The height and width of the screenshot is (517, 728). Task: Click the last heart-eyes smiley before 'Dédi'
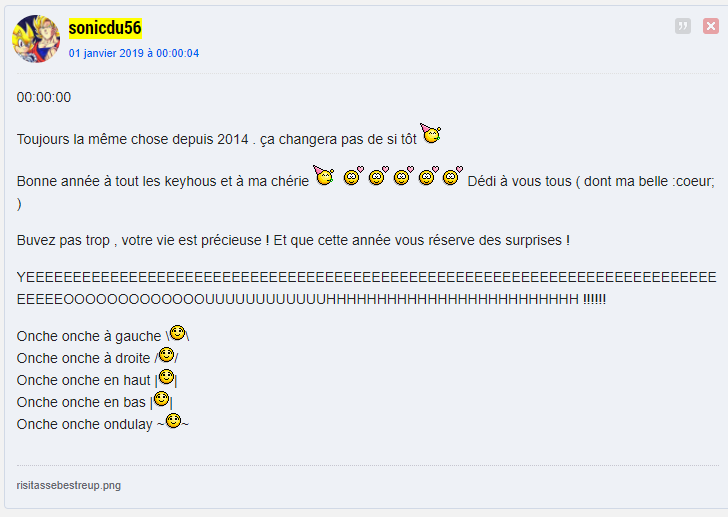[453, 176]
